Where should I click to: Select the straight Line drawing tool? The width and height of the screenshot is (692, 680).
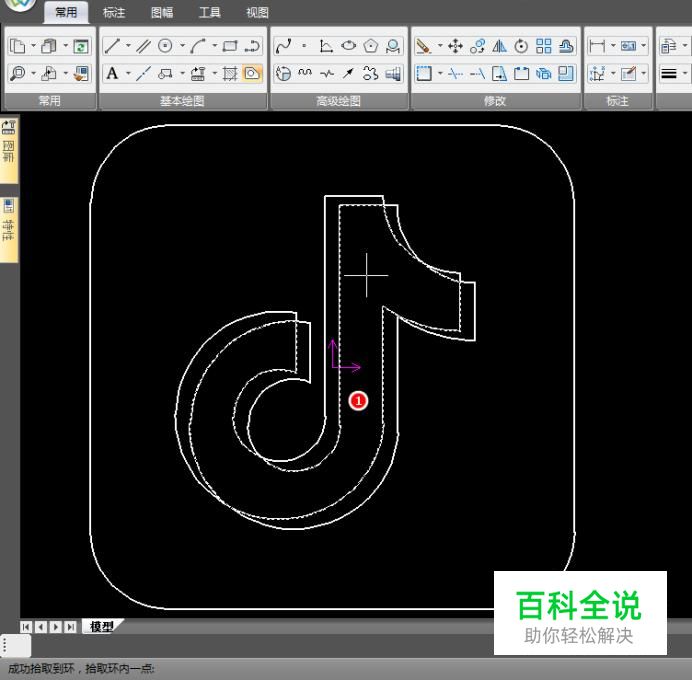(x=112, y=46)
